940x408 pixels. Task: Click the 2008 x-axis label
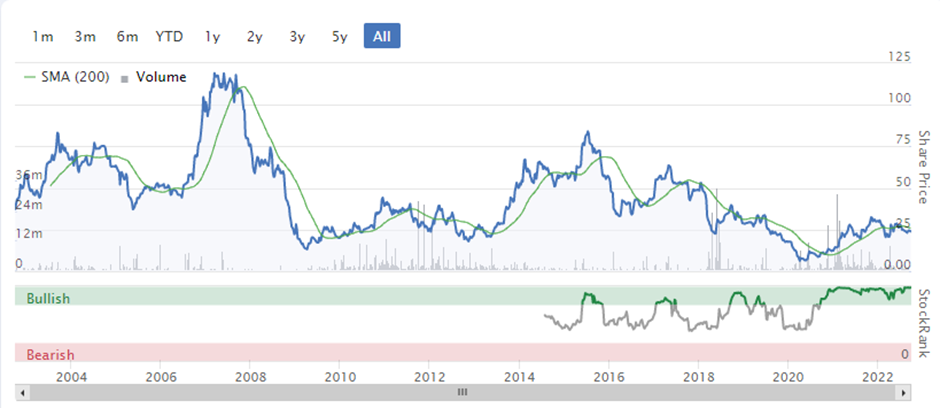click(250, 377)
